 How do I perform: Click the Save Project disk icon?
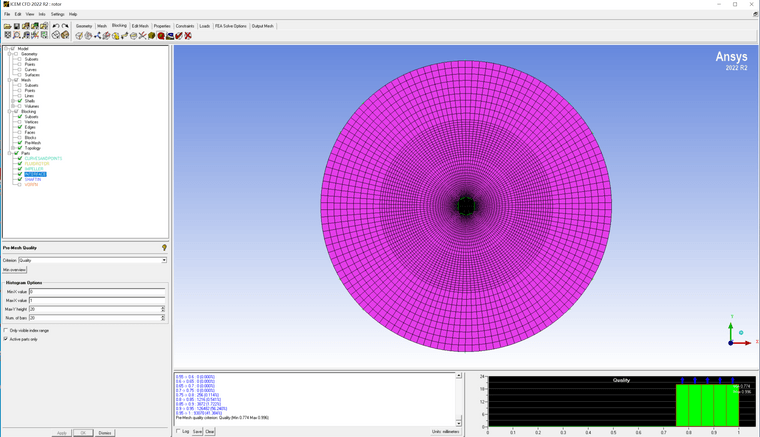17,26
